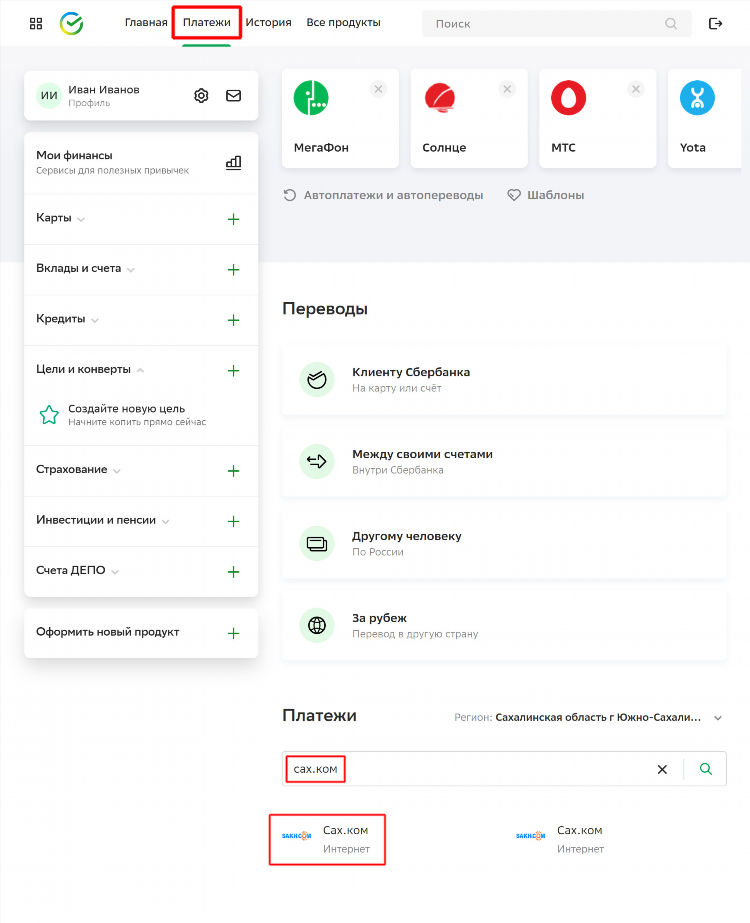Add new Кредиты with plus icon
The image size is (750, 923).
[234, 320]
